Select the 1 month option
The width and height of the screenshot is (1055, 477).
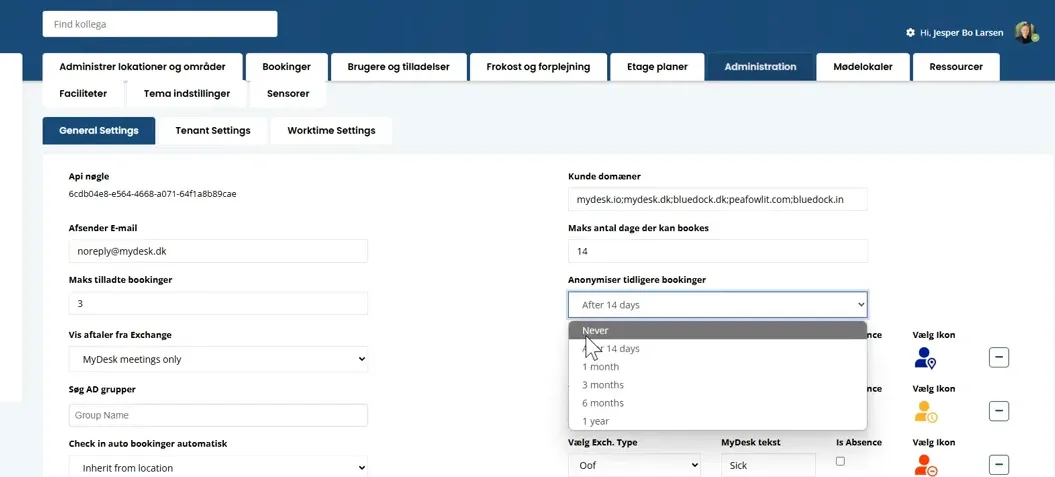[718, 367]
